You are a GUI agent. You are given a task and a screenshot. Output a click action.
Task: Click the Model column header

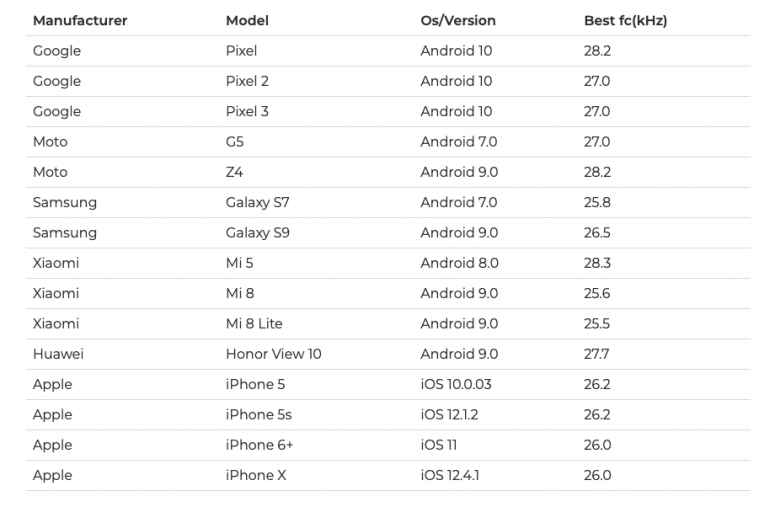click(x=247, y=20)
